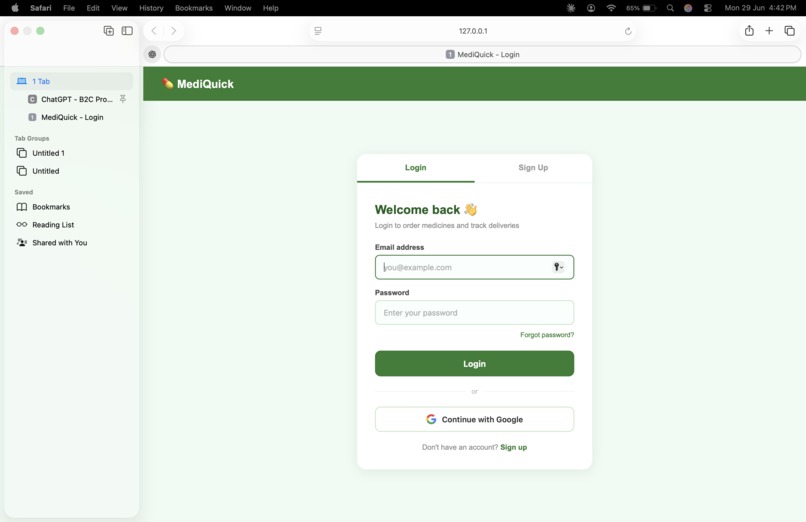Image resolution: width=806 pixels, height=522 pixels.
Task: Switch to the Sign Up tab
Action: 533,167
